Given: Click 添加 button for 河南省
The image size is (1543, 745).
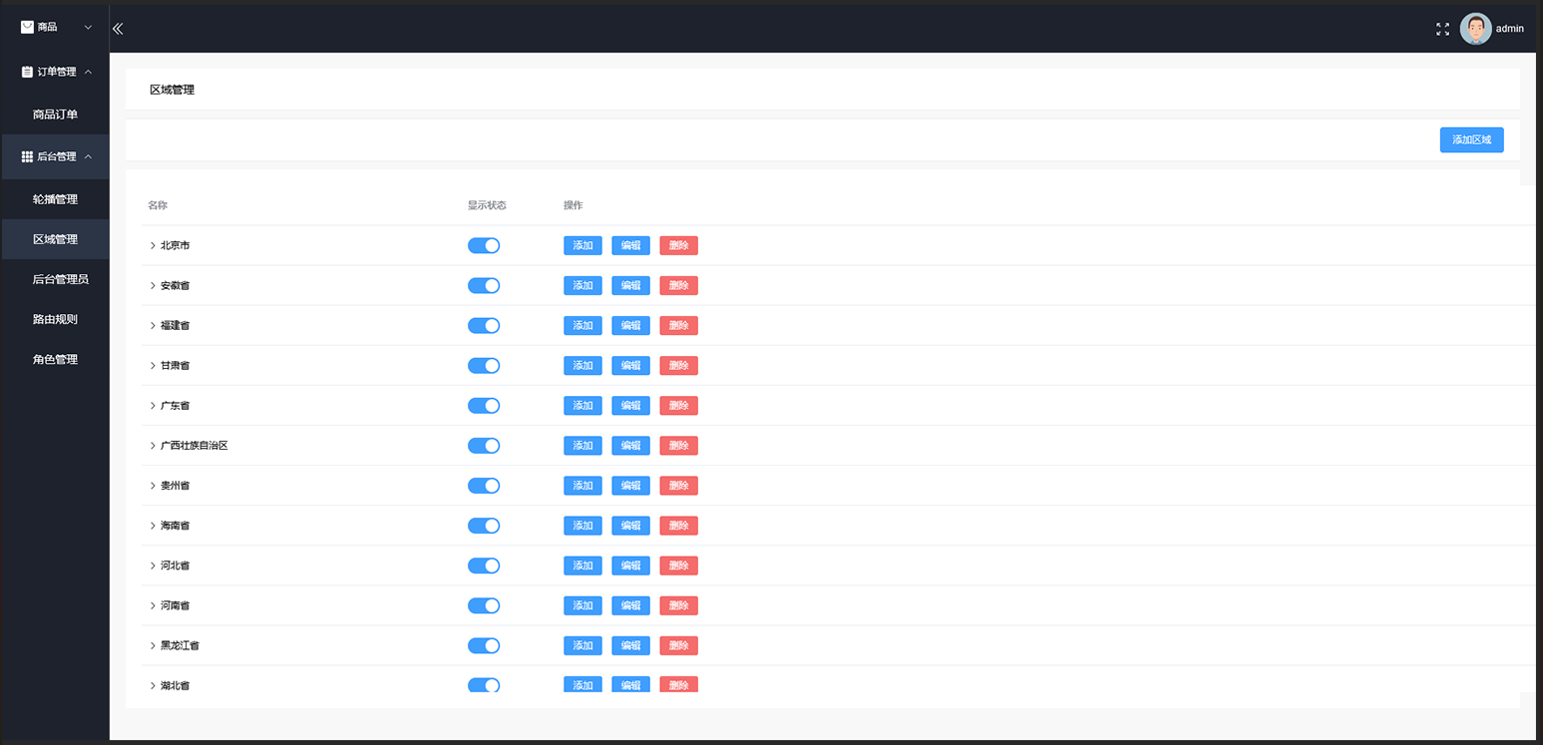Looking at the screenshot, I should [583, 605].
